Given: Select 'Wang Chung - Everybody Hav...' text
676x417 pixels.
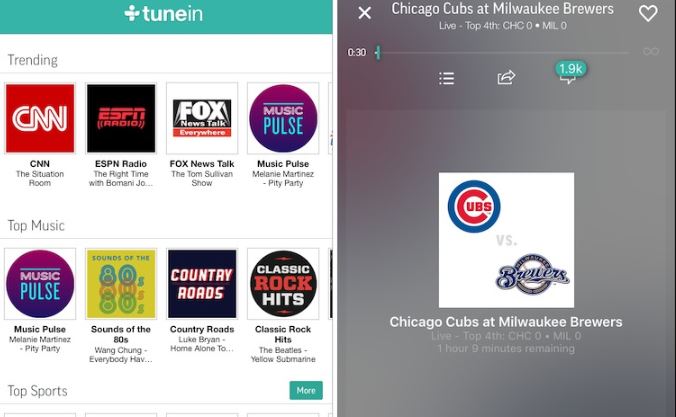Looking at the screenshot, I should (121, 354).
